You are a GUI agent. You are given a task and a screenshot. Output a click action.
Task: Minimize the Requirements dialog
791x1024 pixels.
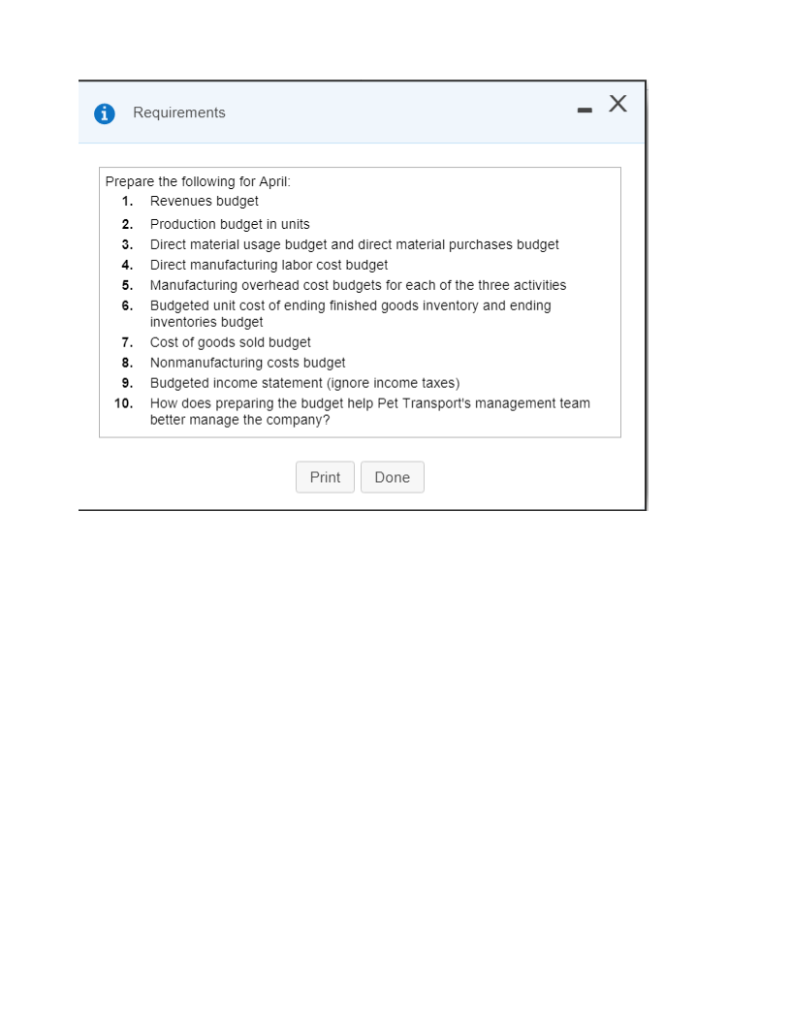(585, 110)
